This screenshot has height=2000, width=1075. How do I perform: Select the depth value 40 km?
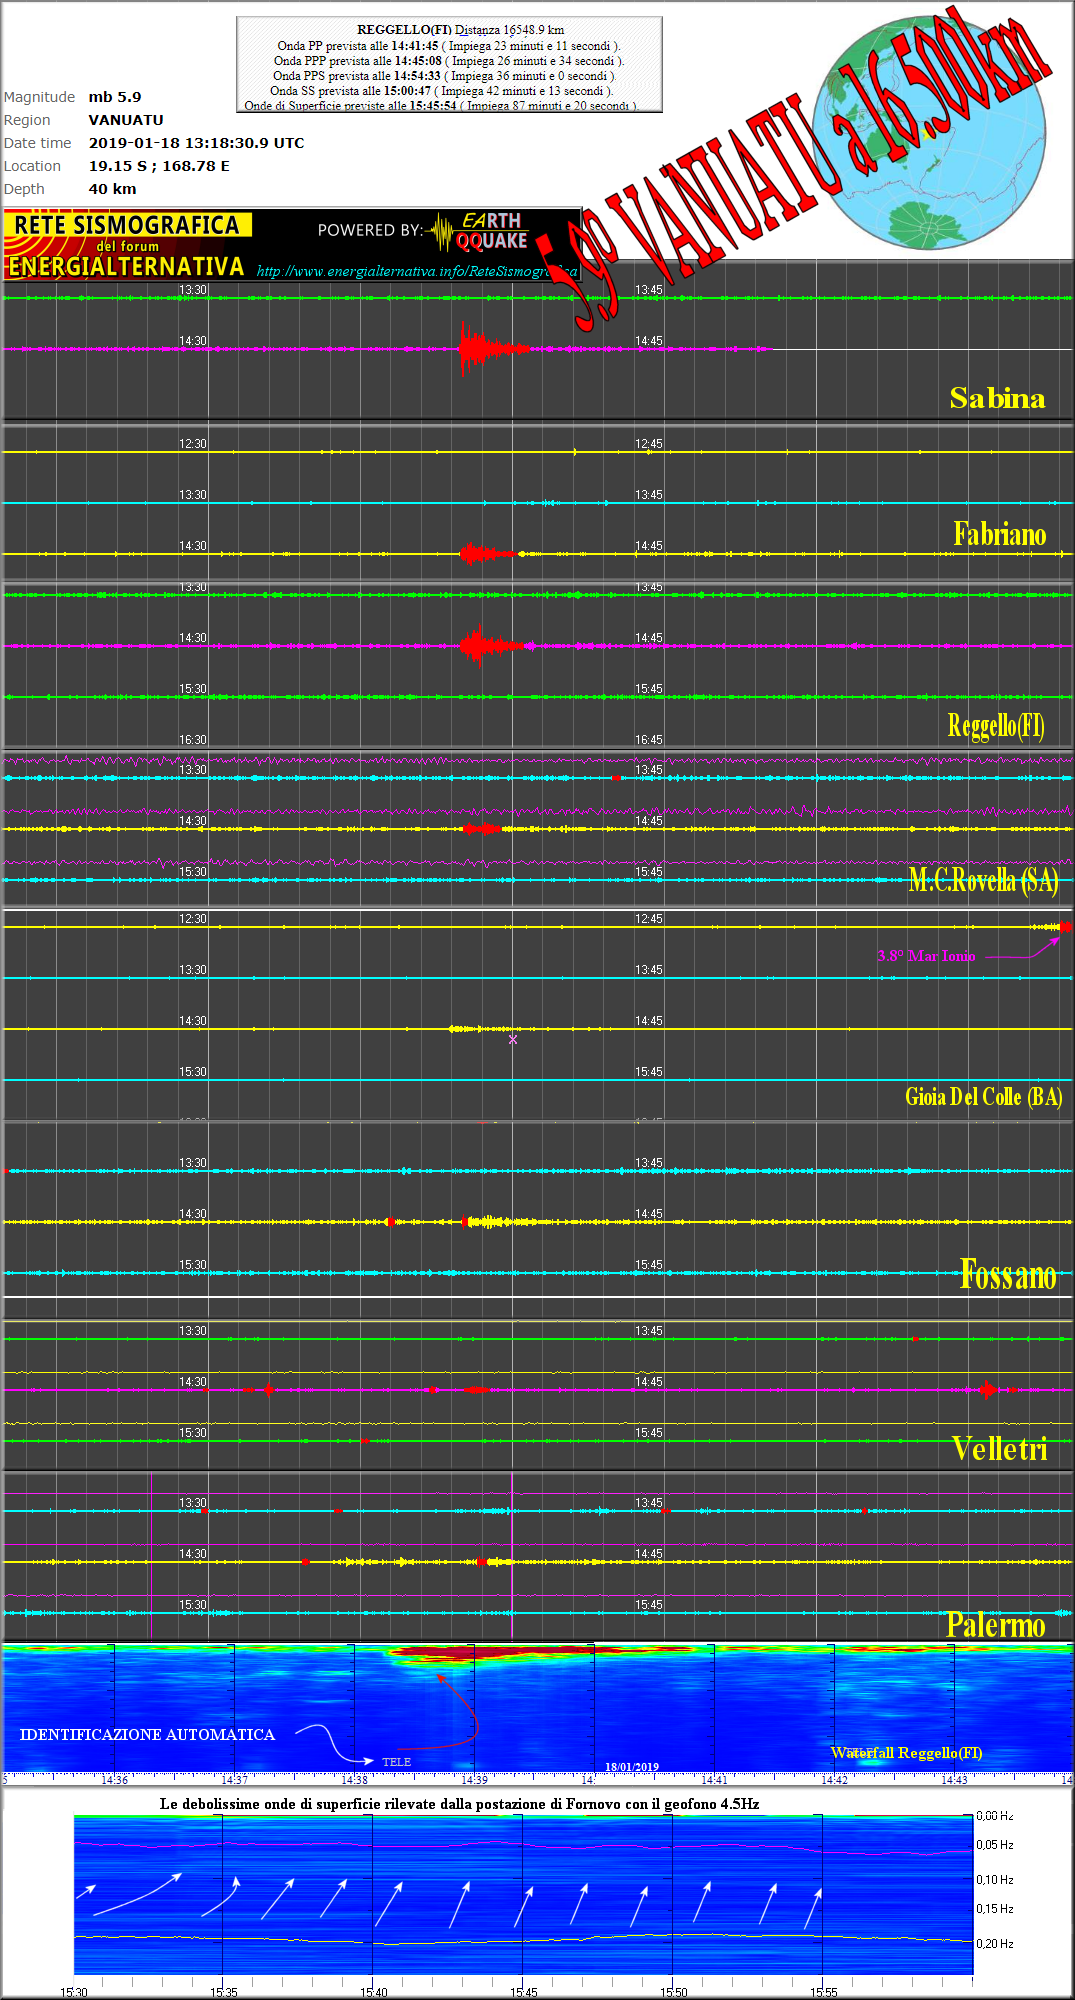(x=112, y=189)
